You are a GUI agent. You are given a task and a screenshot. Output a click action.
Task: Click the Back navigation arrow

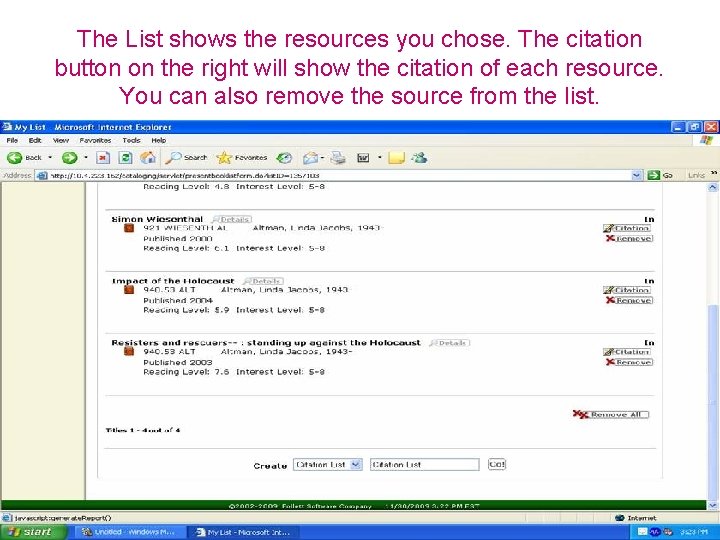tap(15, 158)
